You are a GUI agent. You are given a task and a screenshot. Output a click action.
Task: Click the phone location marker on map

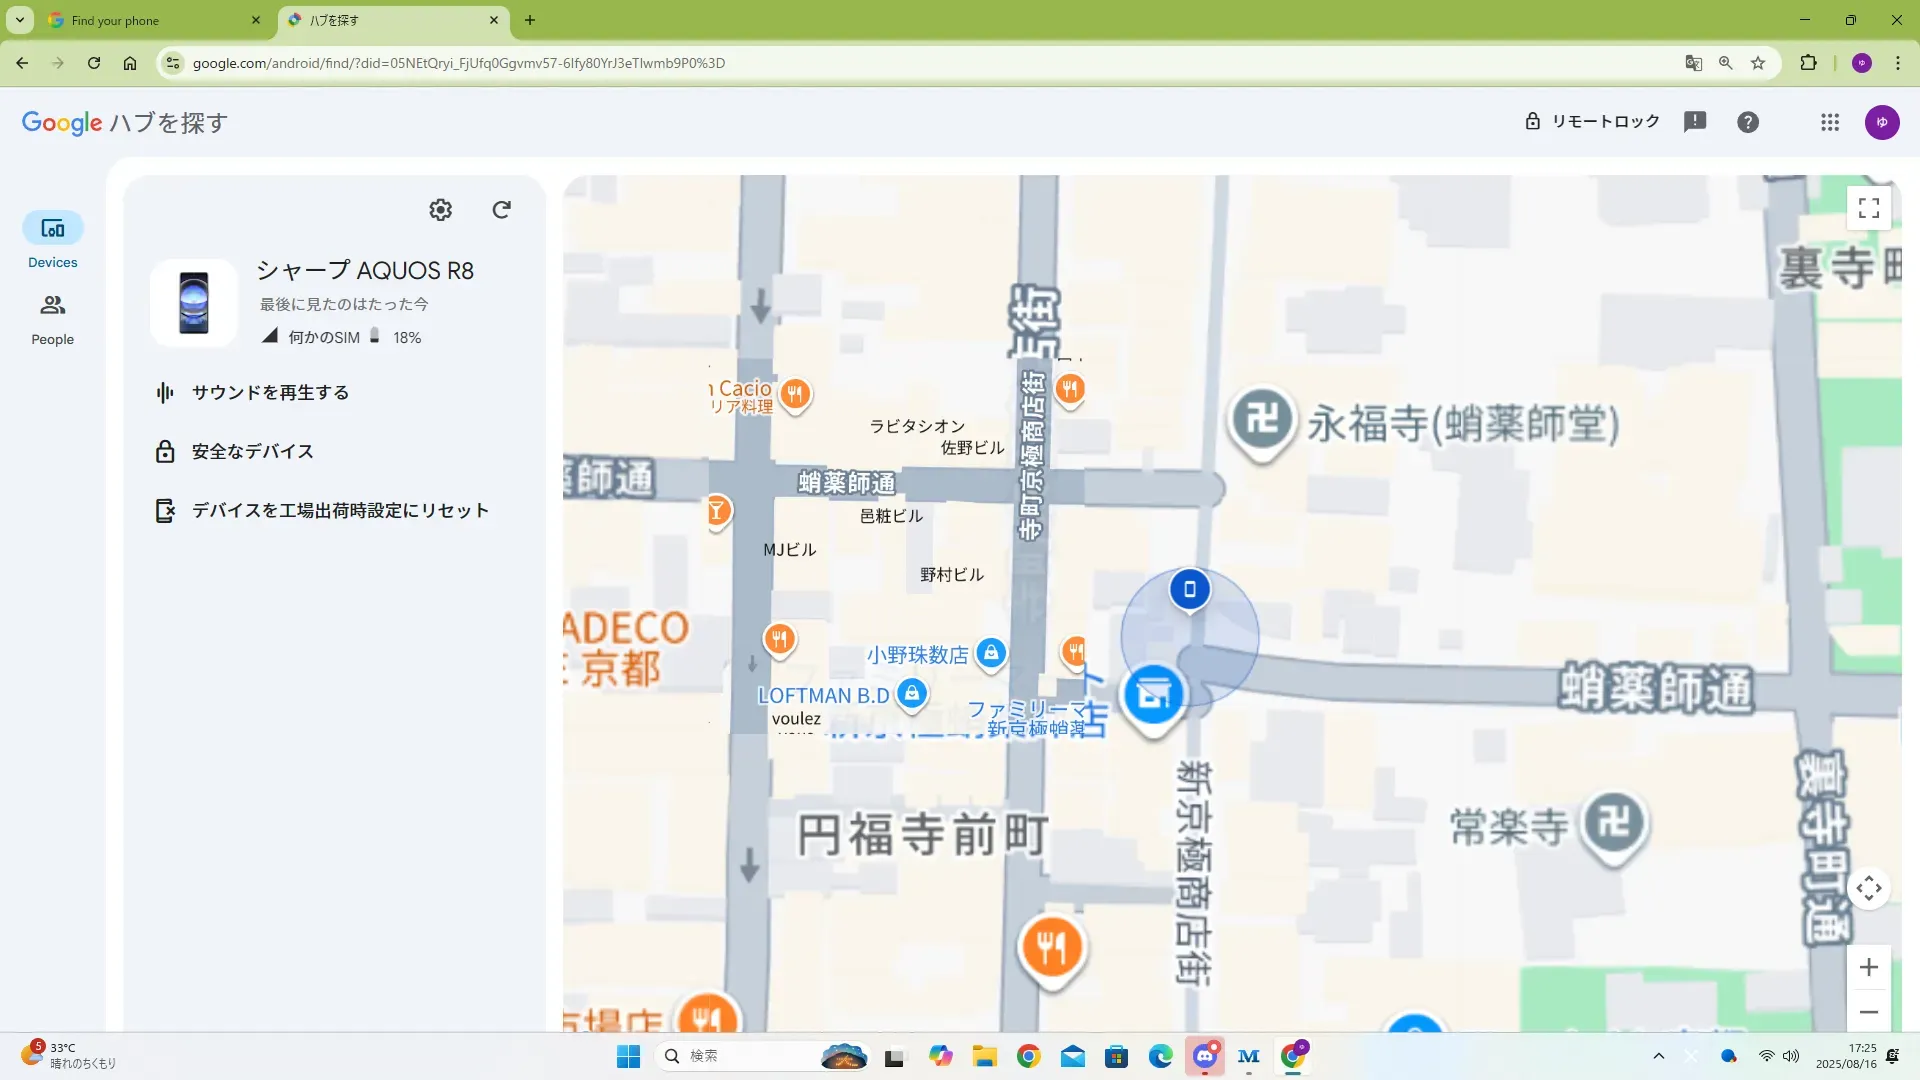[1189, 589]
